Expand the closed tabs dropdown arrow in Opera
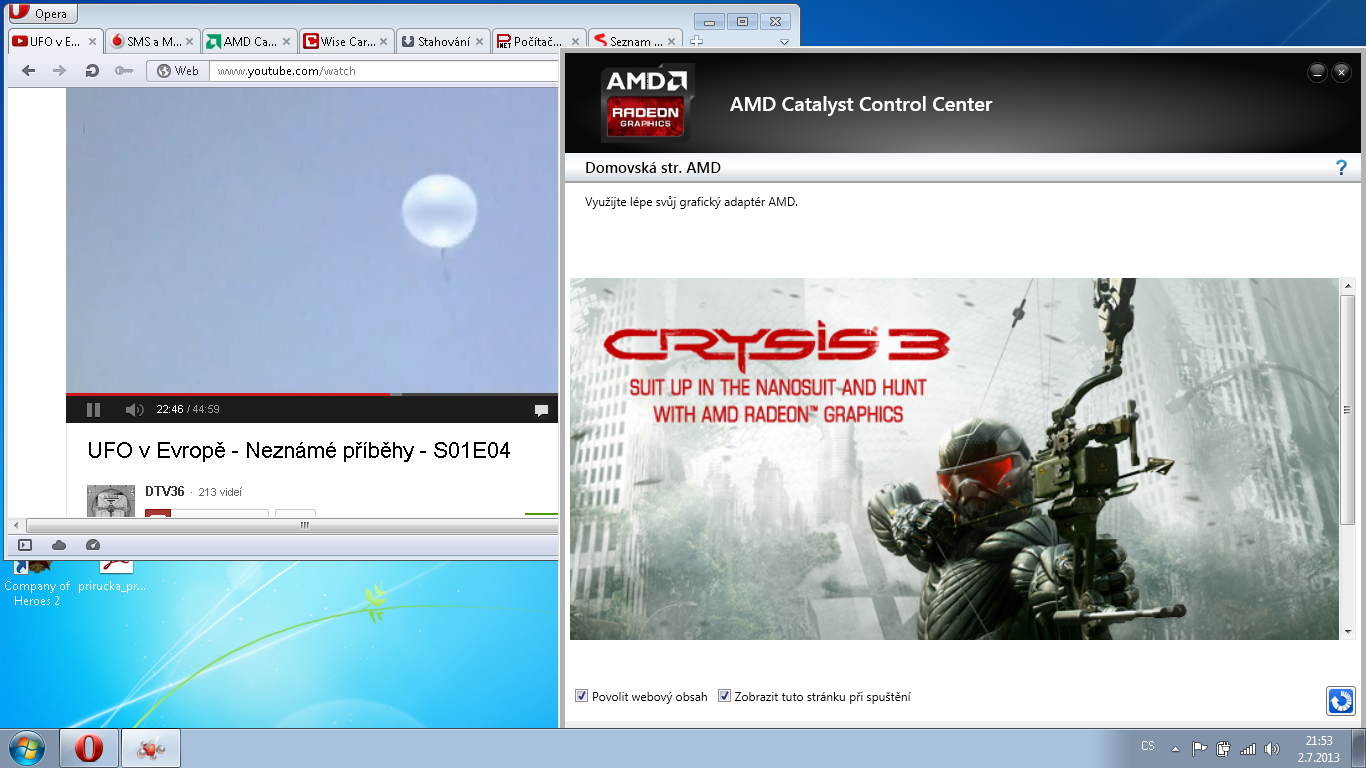The height and width of the screenshot is (768, 1366). pyautogui.click(x=785, y=42)
